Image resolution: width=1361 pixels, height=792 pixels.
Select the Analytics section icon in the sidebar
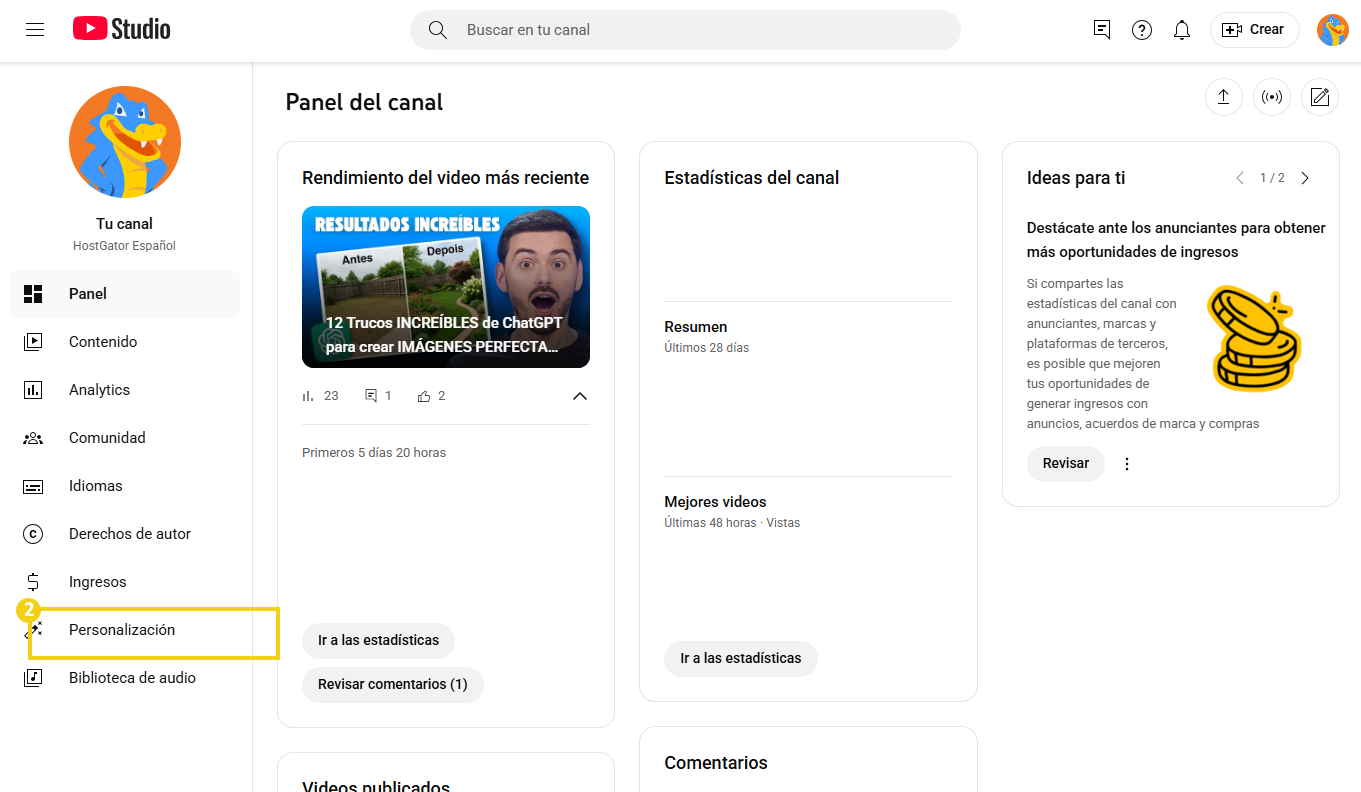coord(33,389)
